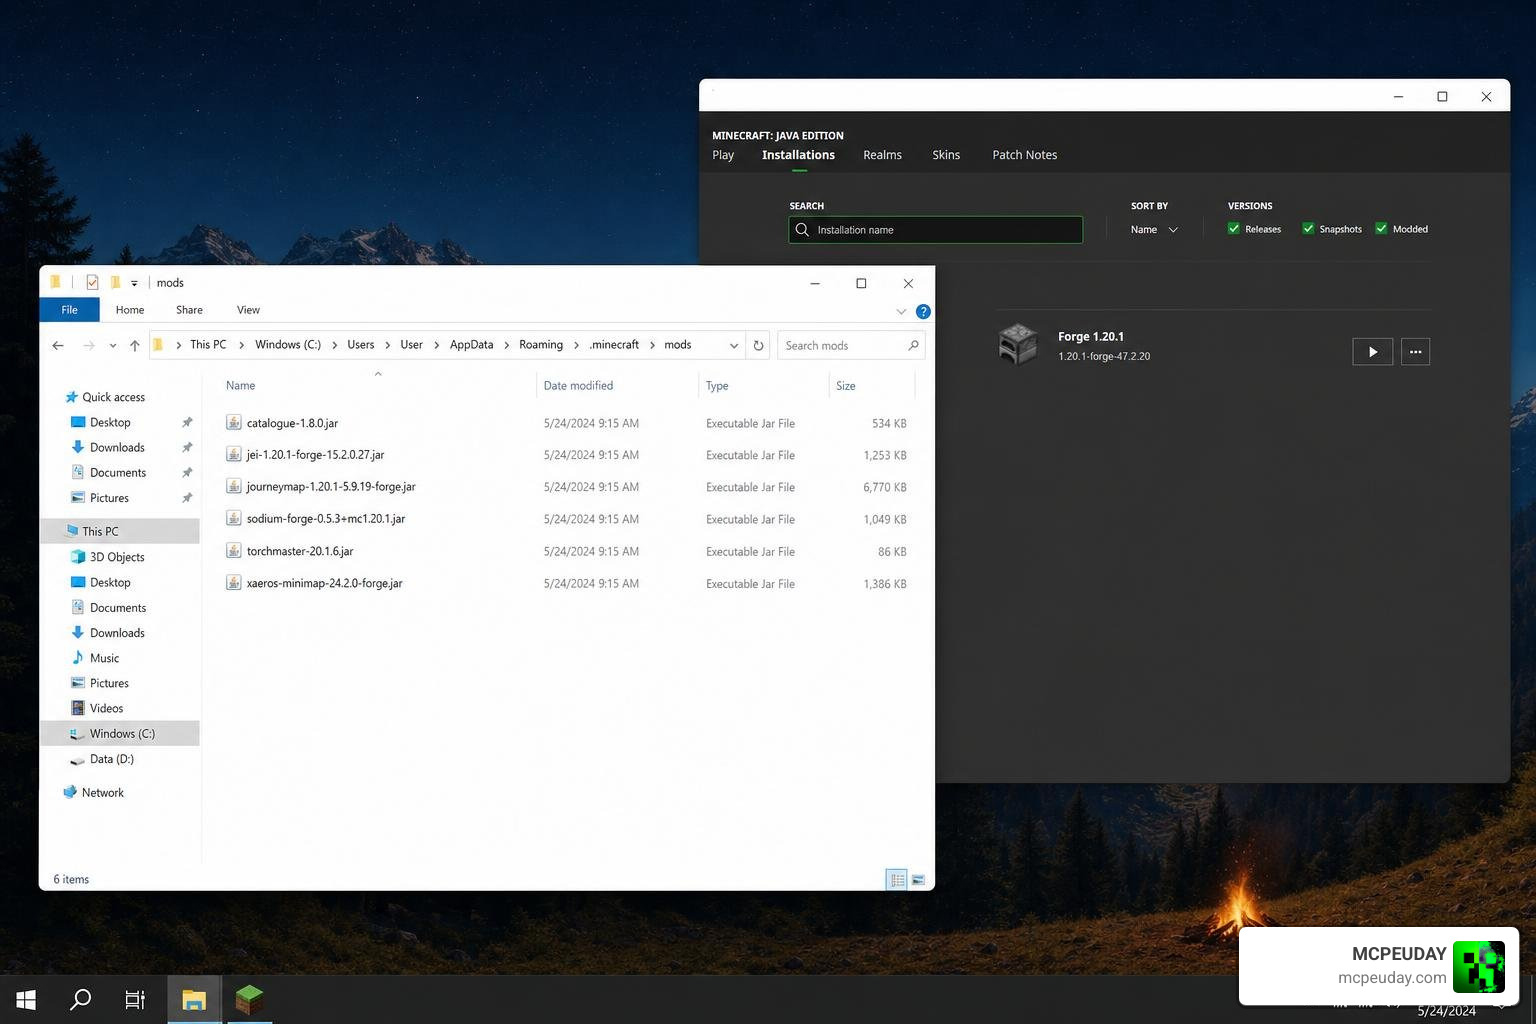Click the AppData breadcrumb in address bar

pyautogui.click(x=471, y=345)
